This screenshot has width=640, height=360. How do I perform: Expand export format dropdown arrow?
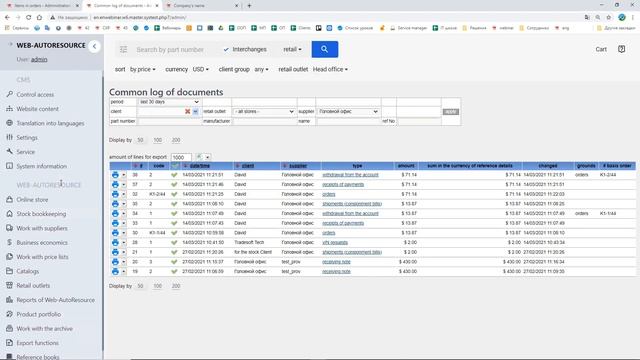tap(207, 157)
